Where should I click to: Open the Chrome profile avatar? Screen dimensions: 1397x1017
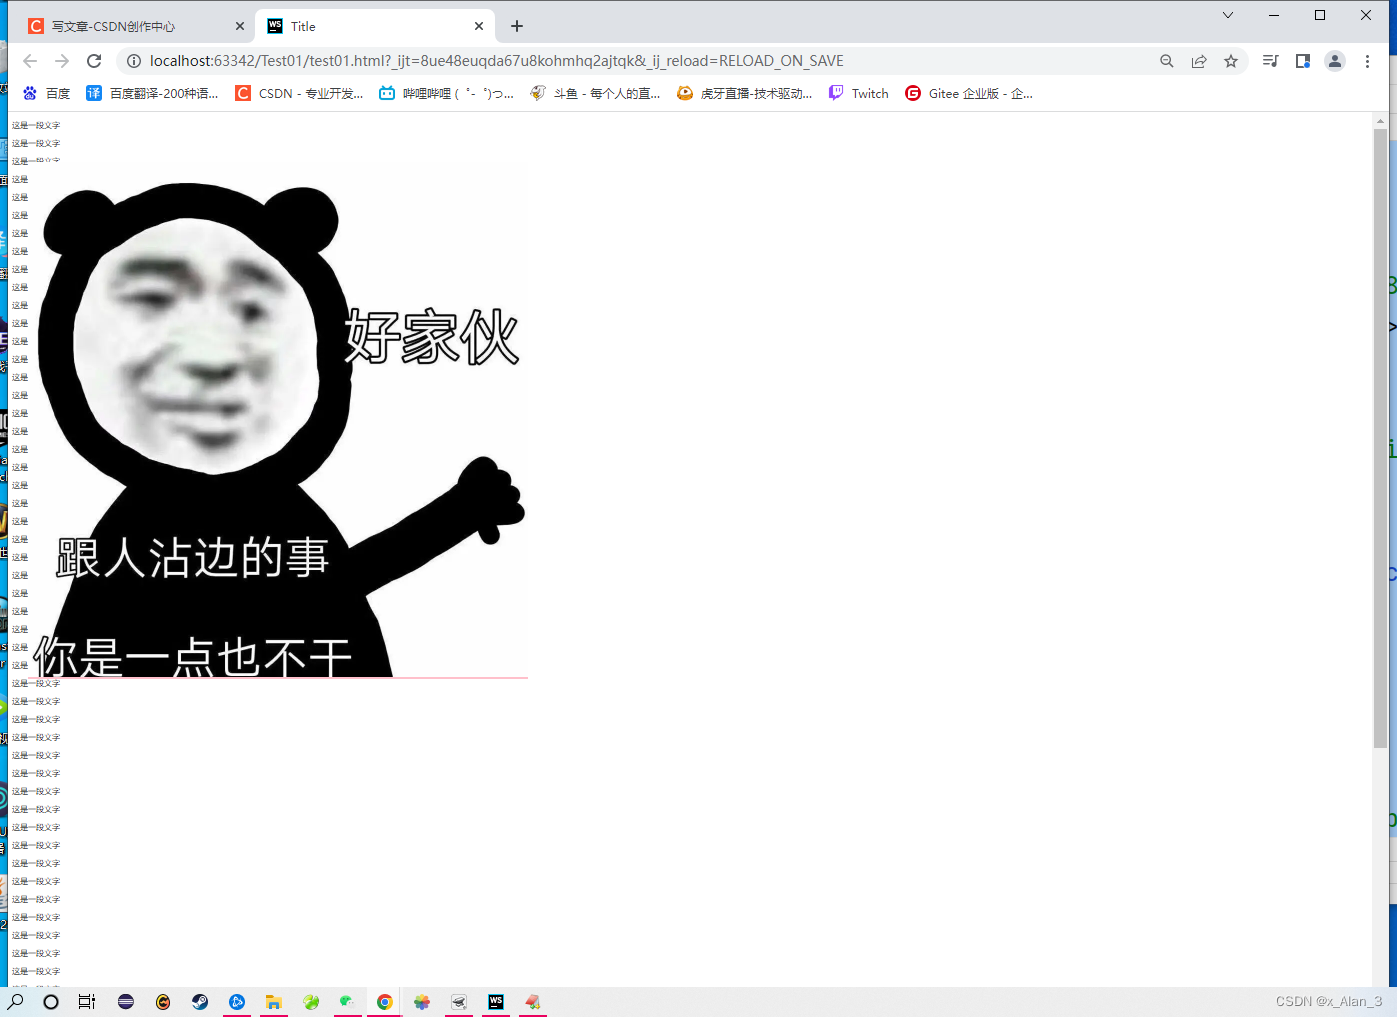pos(1335,61)
